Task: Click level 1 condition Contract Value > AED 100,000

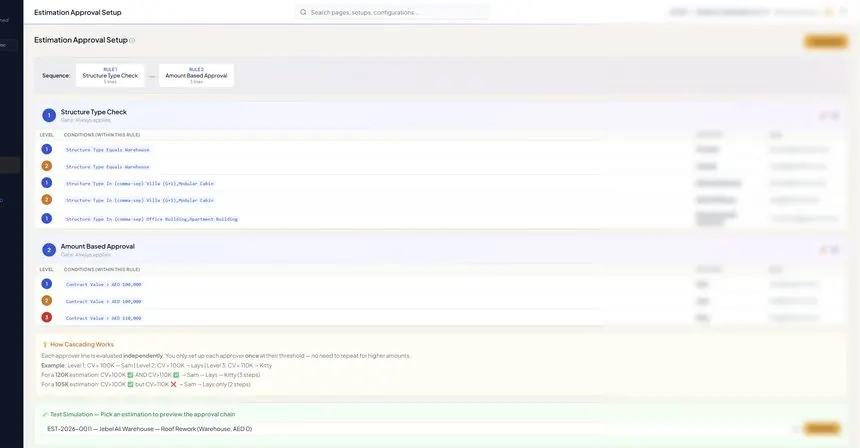Action: point(104,285)
